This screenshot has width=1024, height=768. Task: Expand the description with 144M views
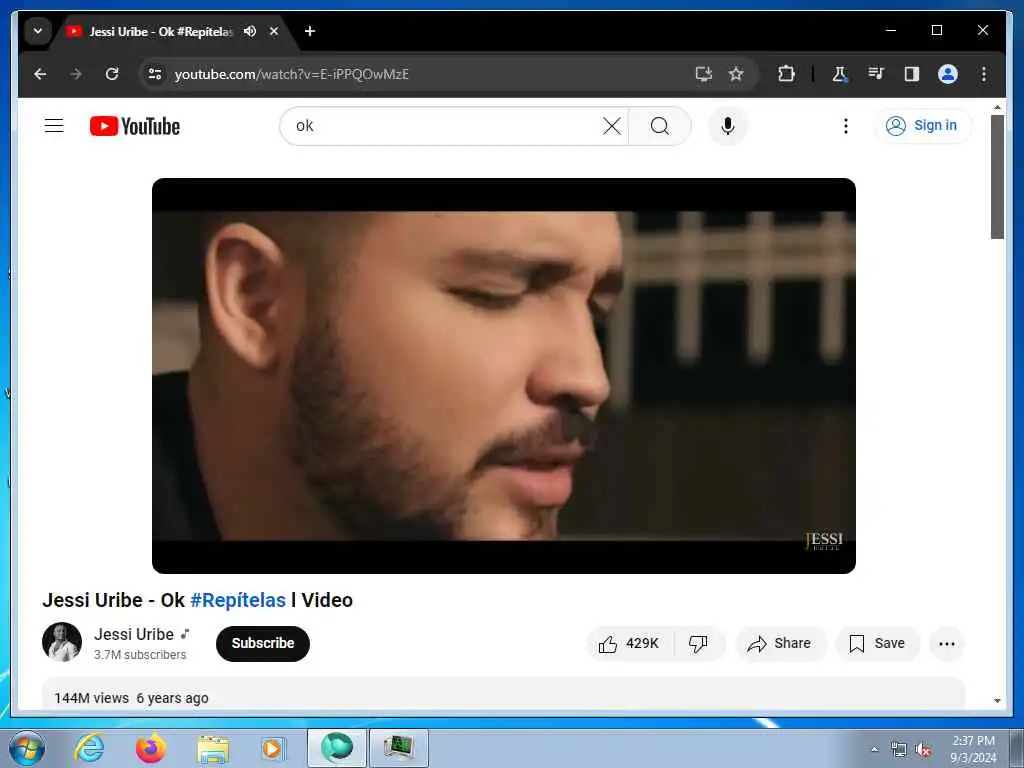pyautogui.click(x=504, y=694)
